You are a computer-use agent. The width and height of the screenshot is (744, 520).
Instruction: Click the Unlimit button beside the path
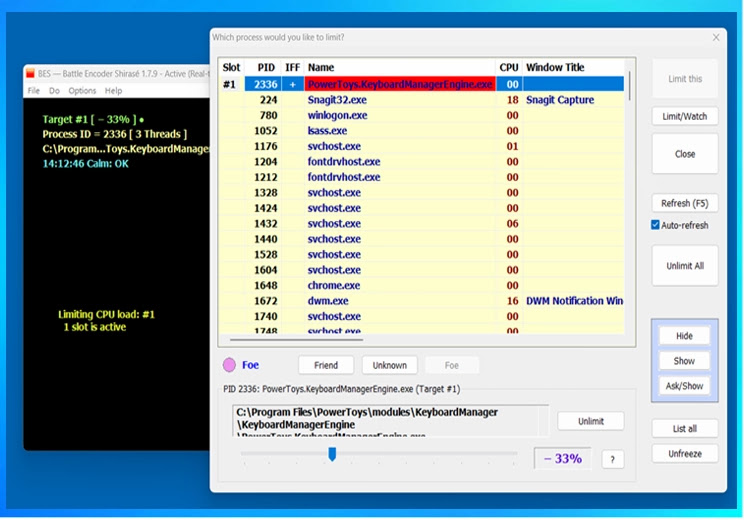[591, 421]
